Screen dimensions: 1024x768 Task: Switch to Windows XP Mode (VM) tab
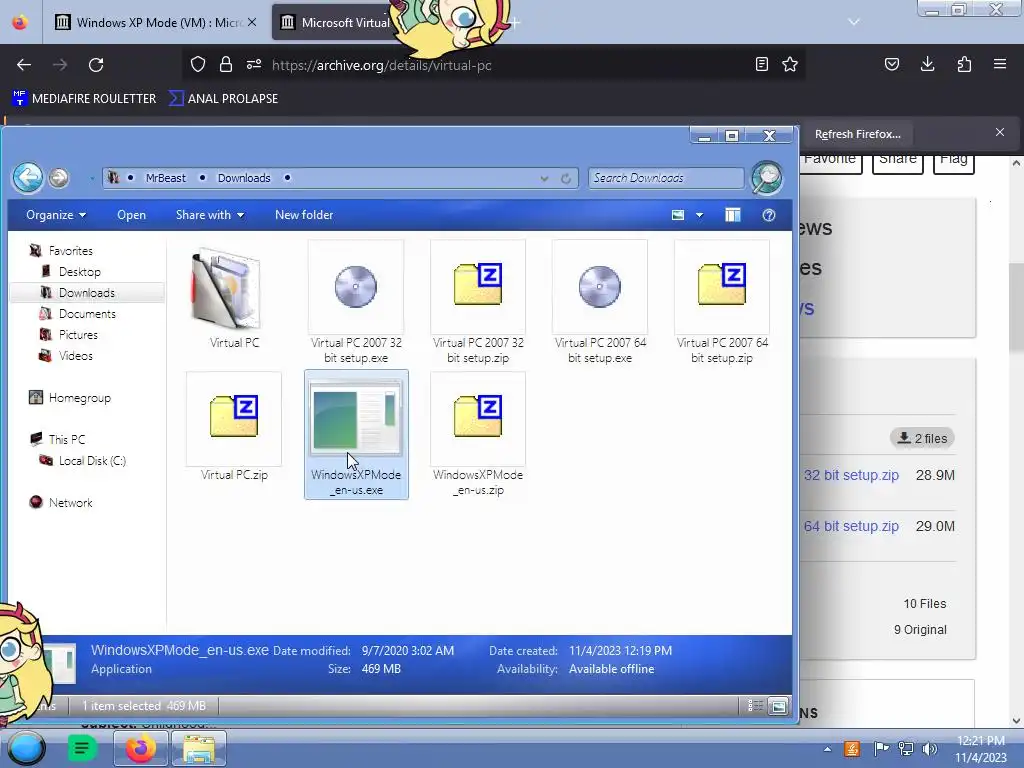pos(155,22)
